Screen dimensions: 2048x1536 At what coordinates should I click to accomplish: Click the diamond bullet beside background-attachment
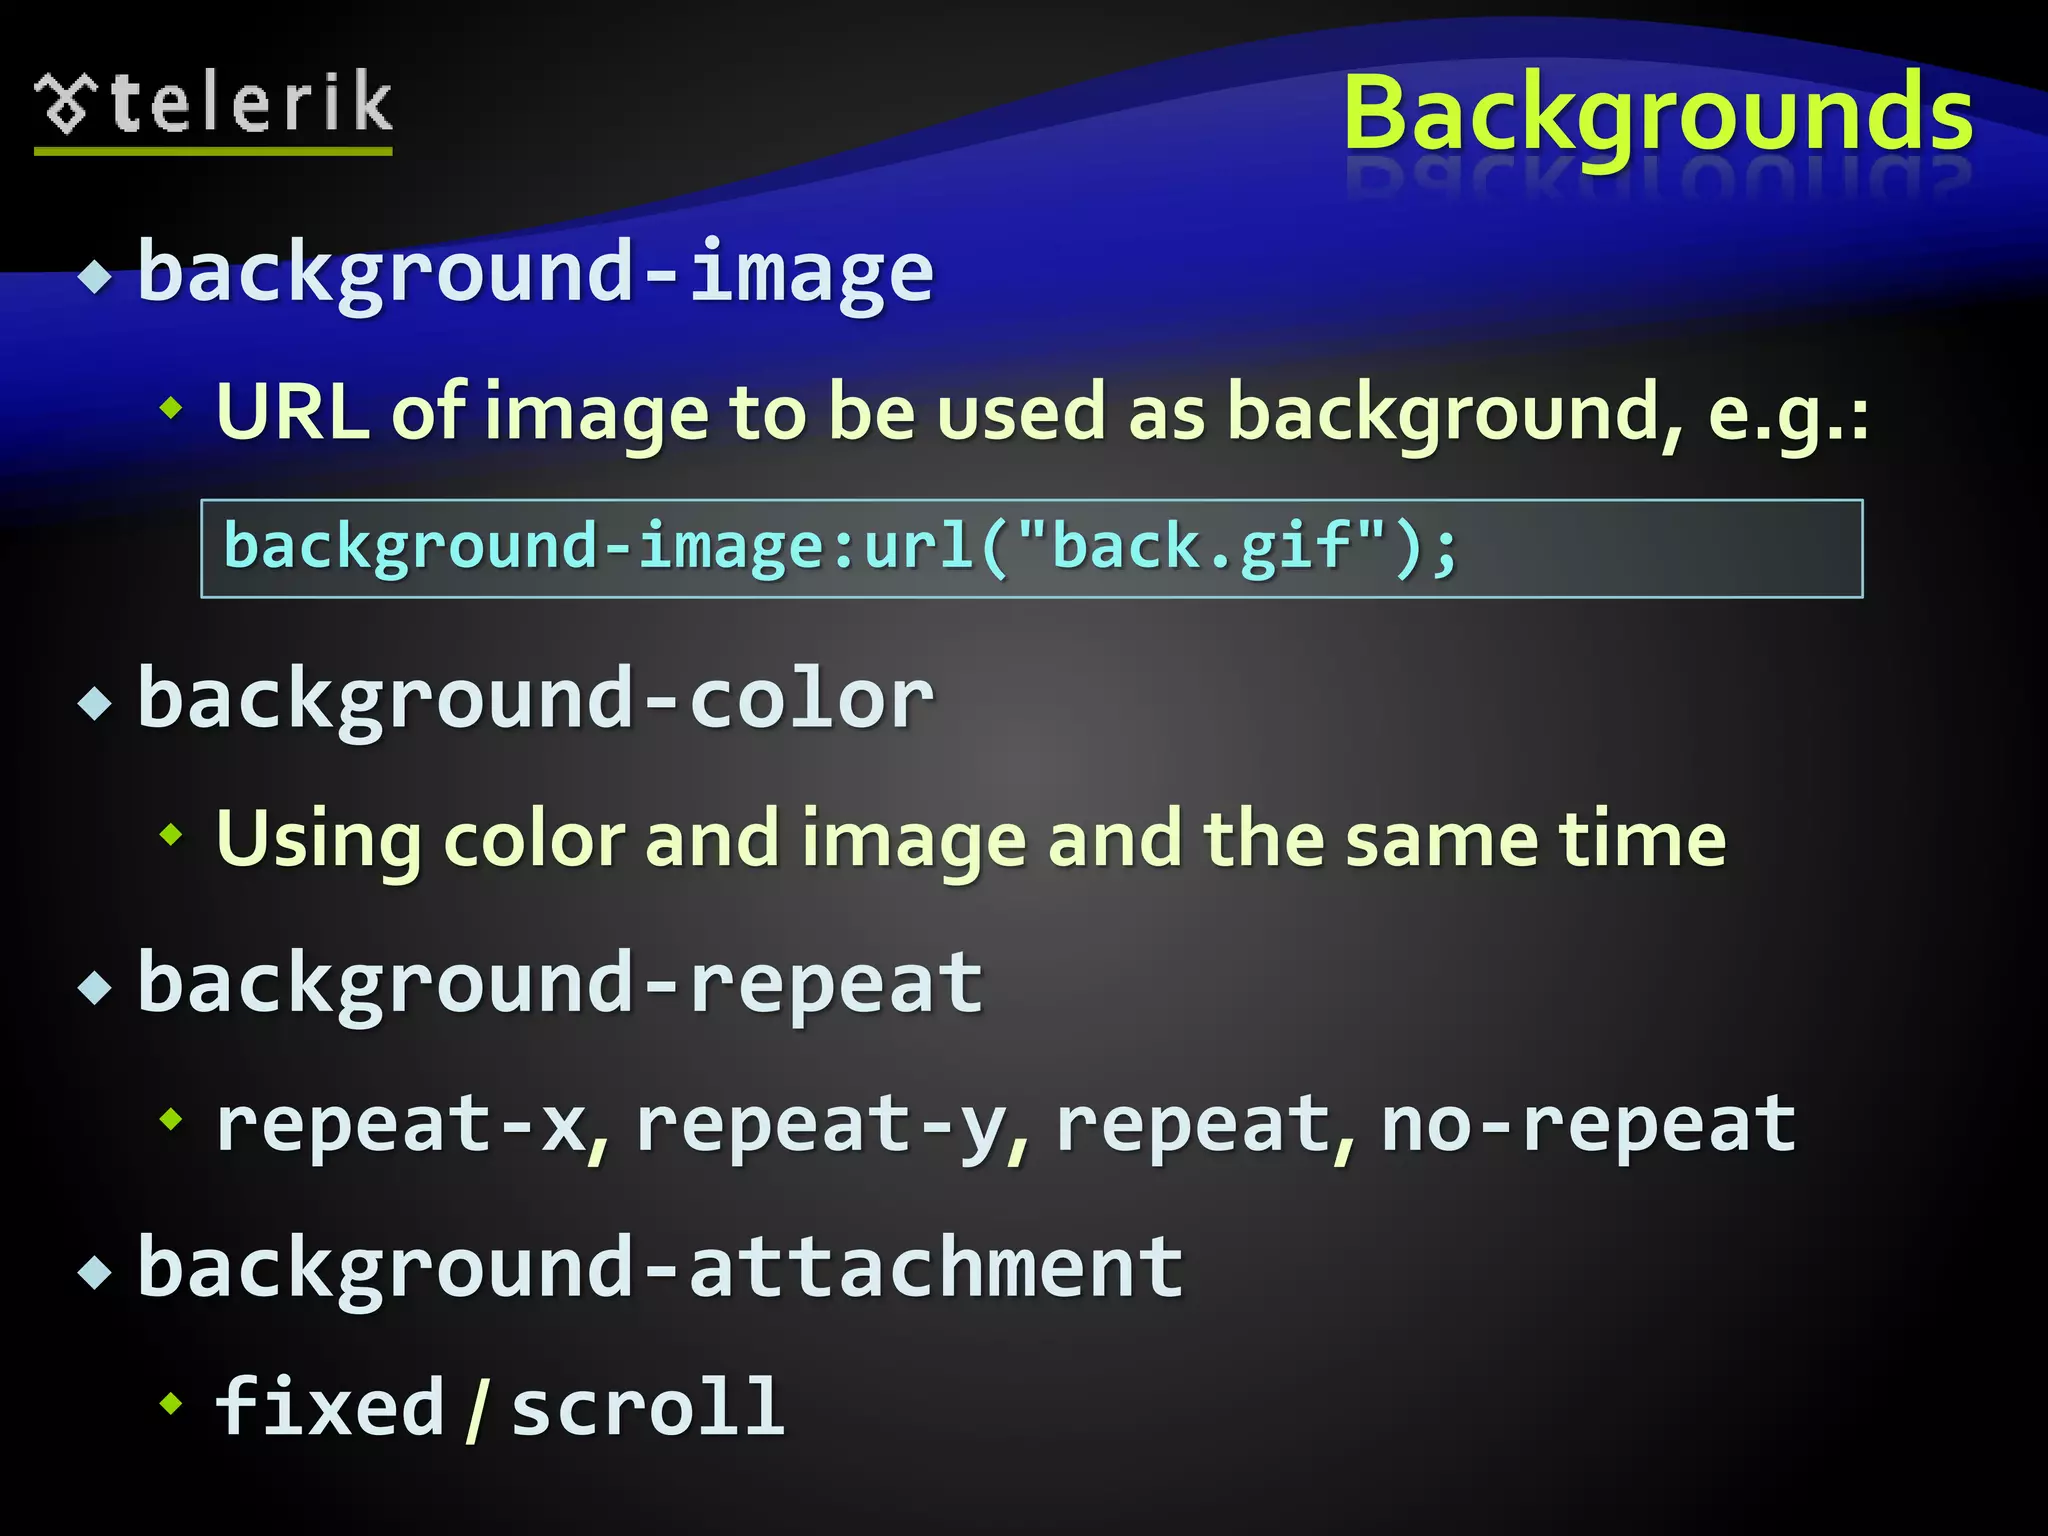(x=96, y=1272)
